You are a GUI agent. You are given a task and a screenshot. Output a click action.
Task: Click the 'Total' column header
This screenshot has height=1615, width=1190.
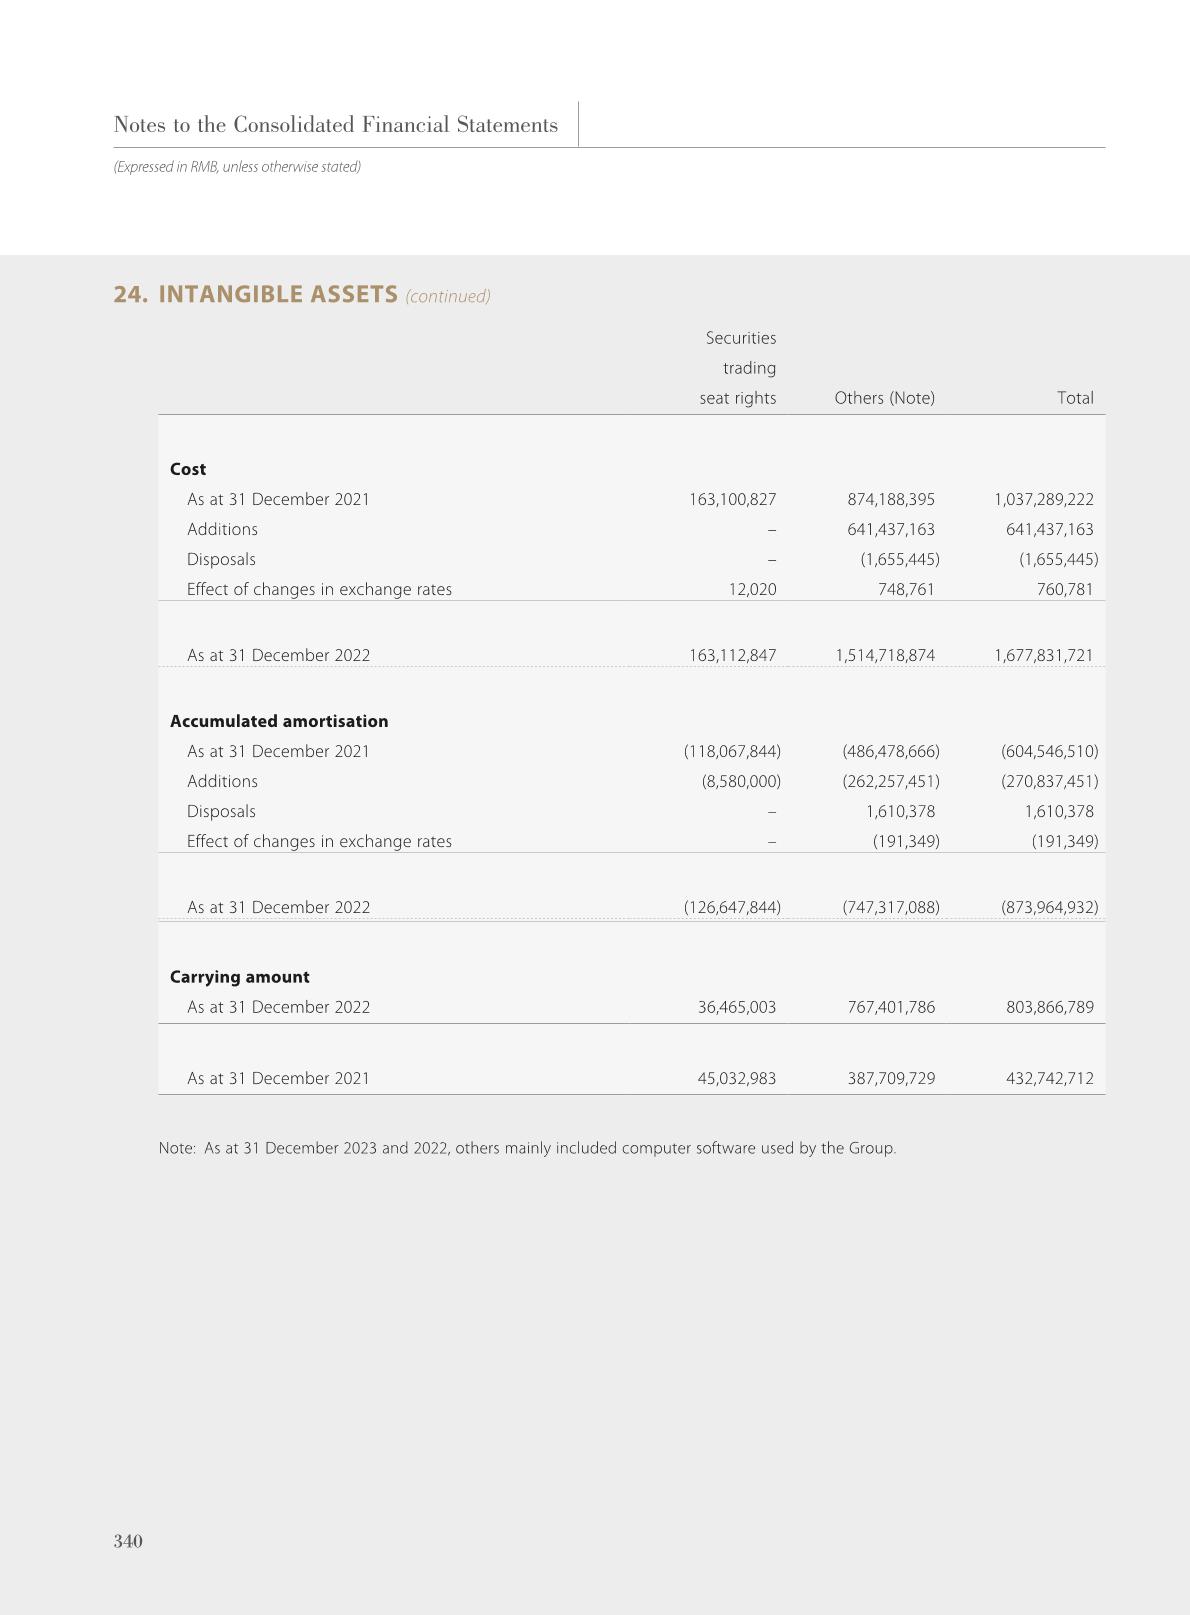tap(1075, 398)
